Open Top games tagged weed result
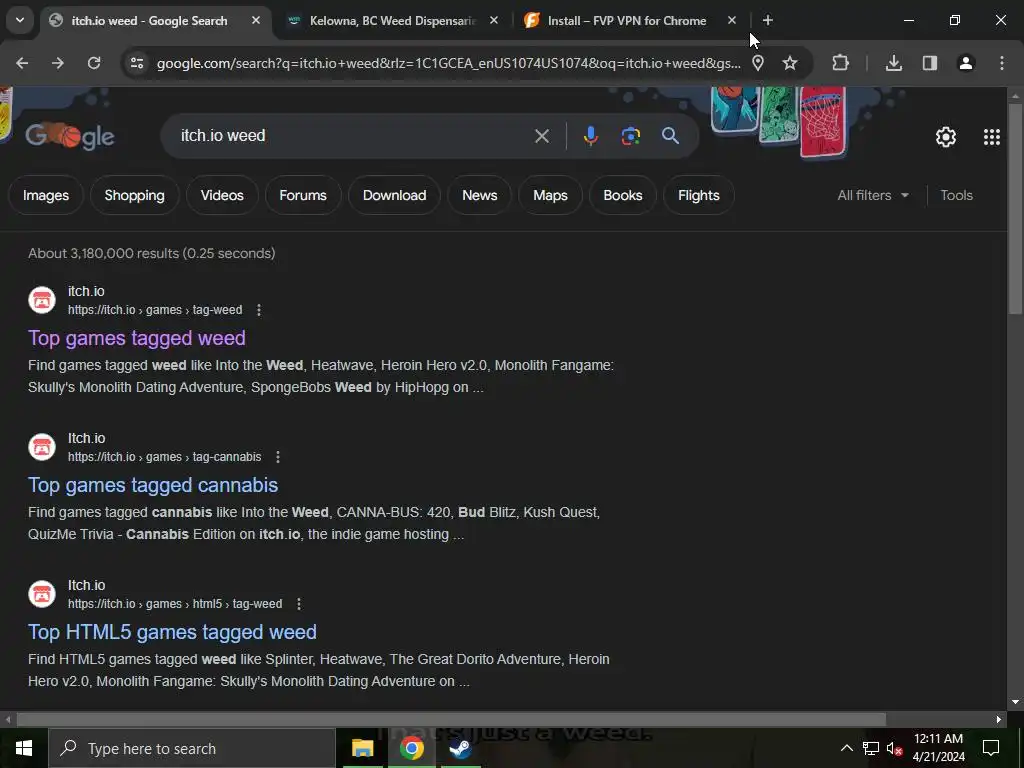 pyautogui.click(x=136, y=338)
